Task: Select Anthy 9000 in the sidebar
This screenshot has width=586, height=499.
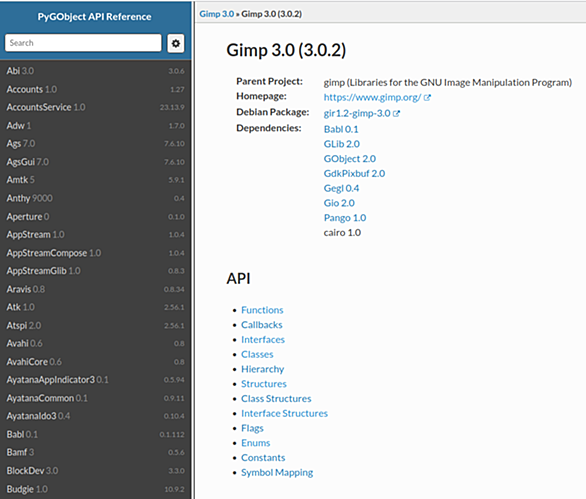Action: [95, 198]
